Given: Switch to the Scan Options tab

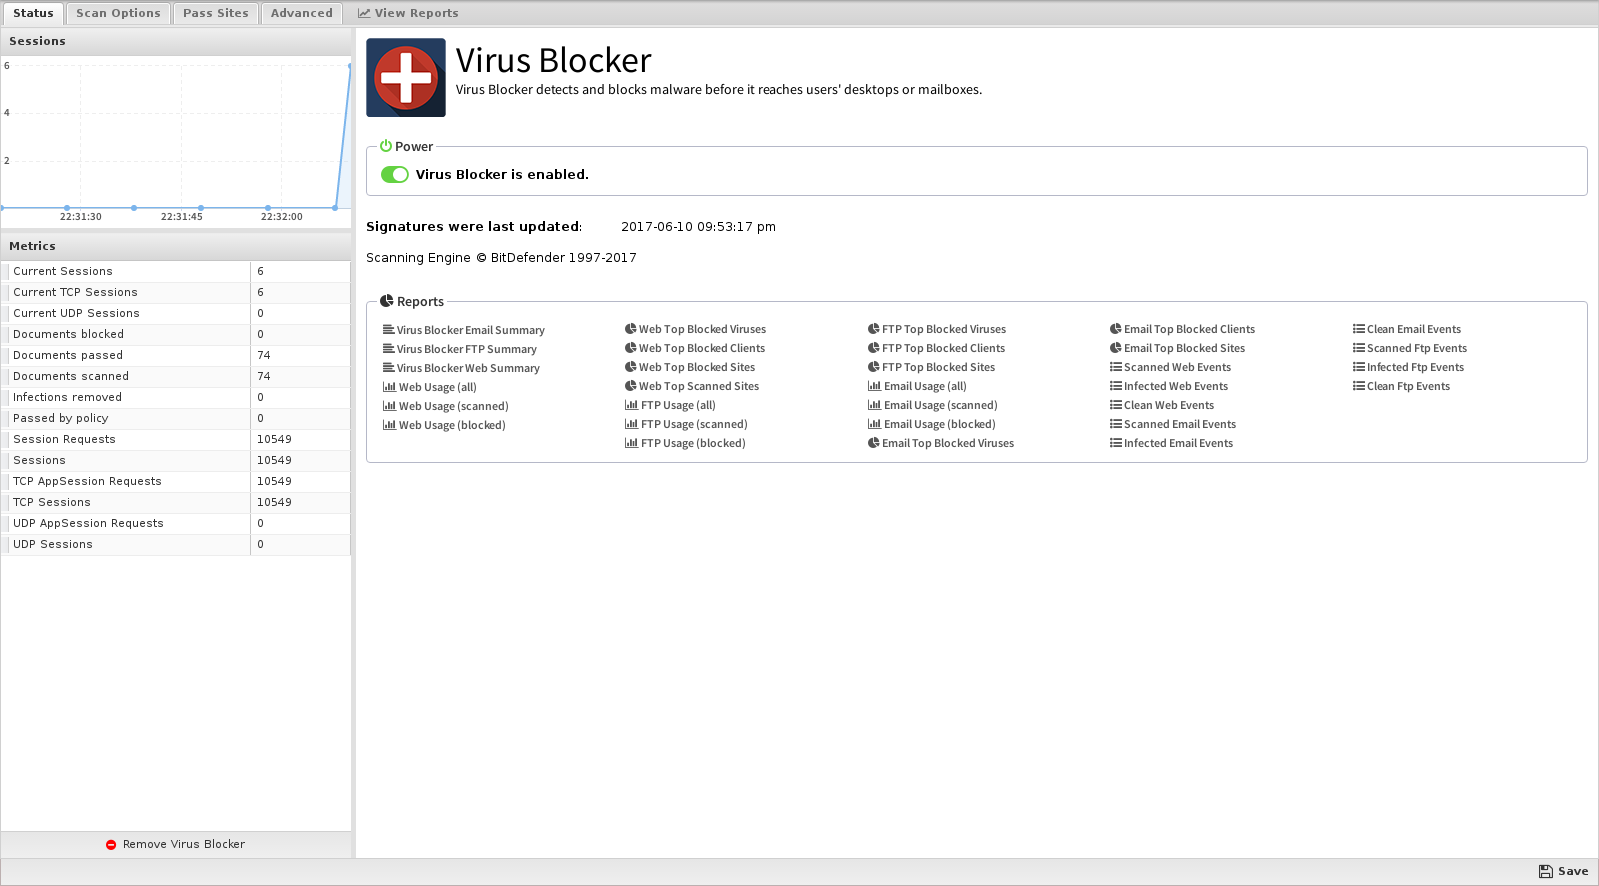Looking at the screenshot, I should coord(118,13).
